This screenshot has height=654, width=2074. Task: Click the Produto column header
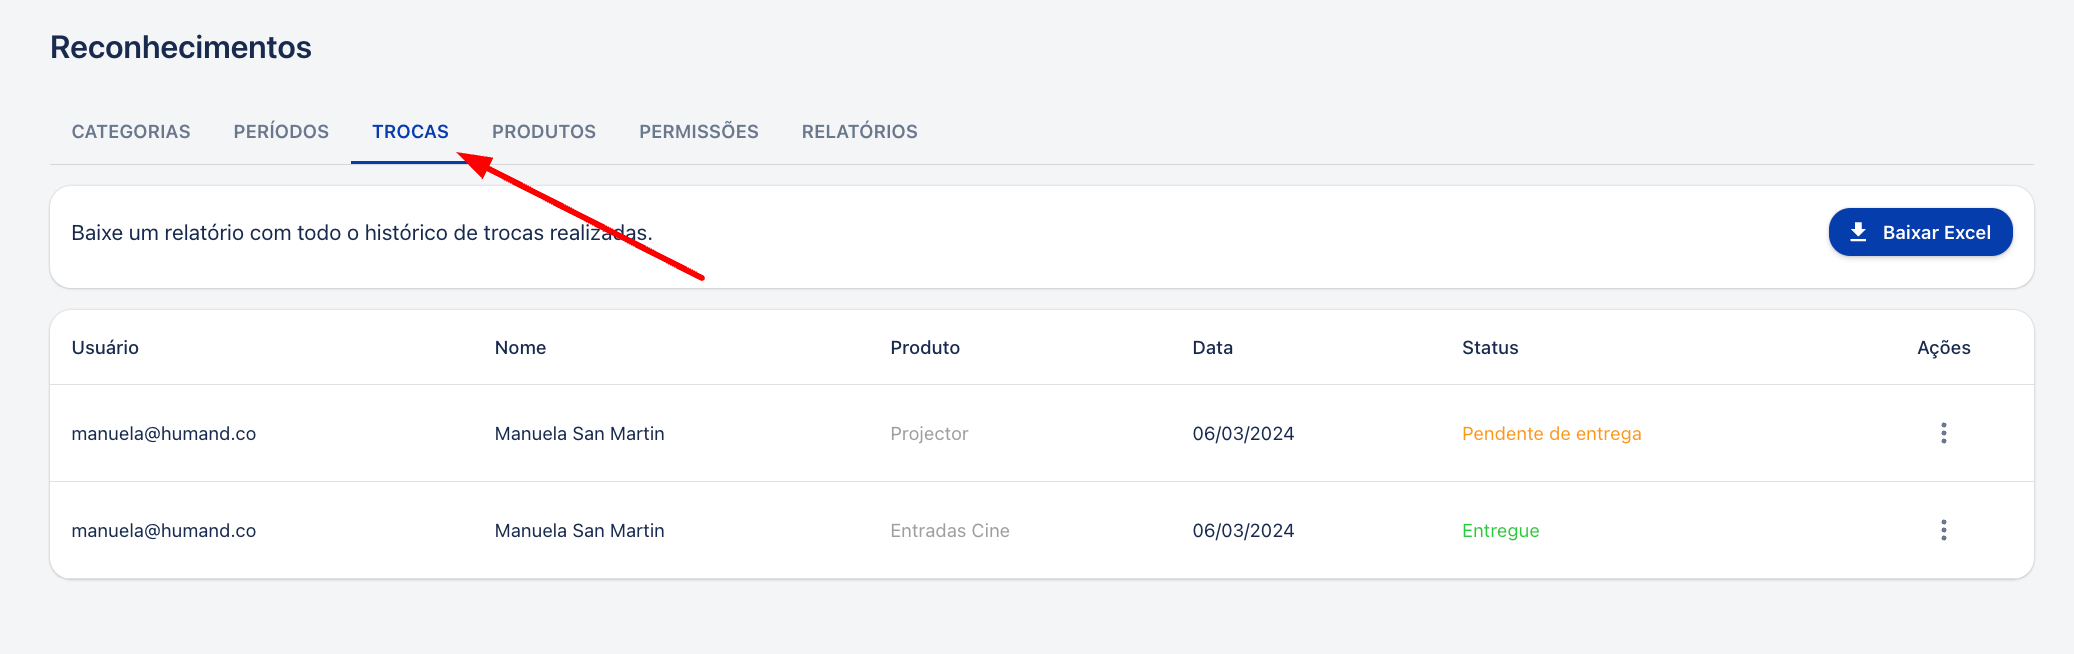click(925, 347)
